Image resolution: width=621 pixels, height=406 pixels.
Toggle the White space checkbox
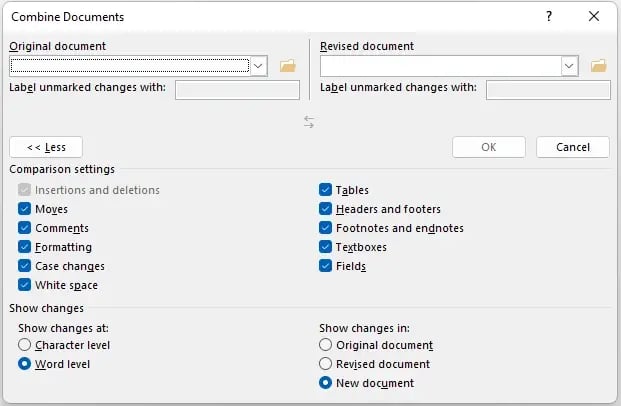[24, 285]
